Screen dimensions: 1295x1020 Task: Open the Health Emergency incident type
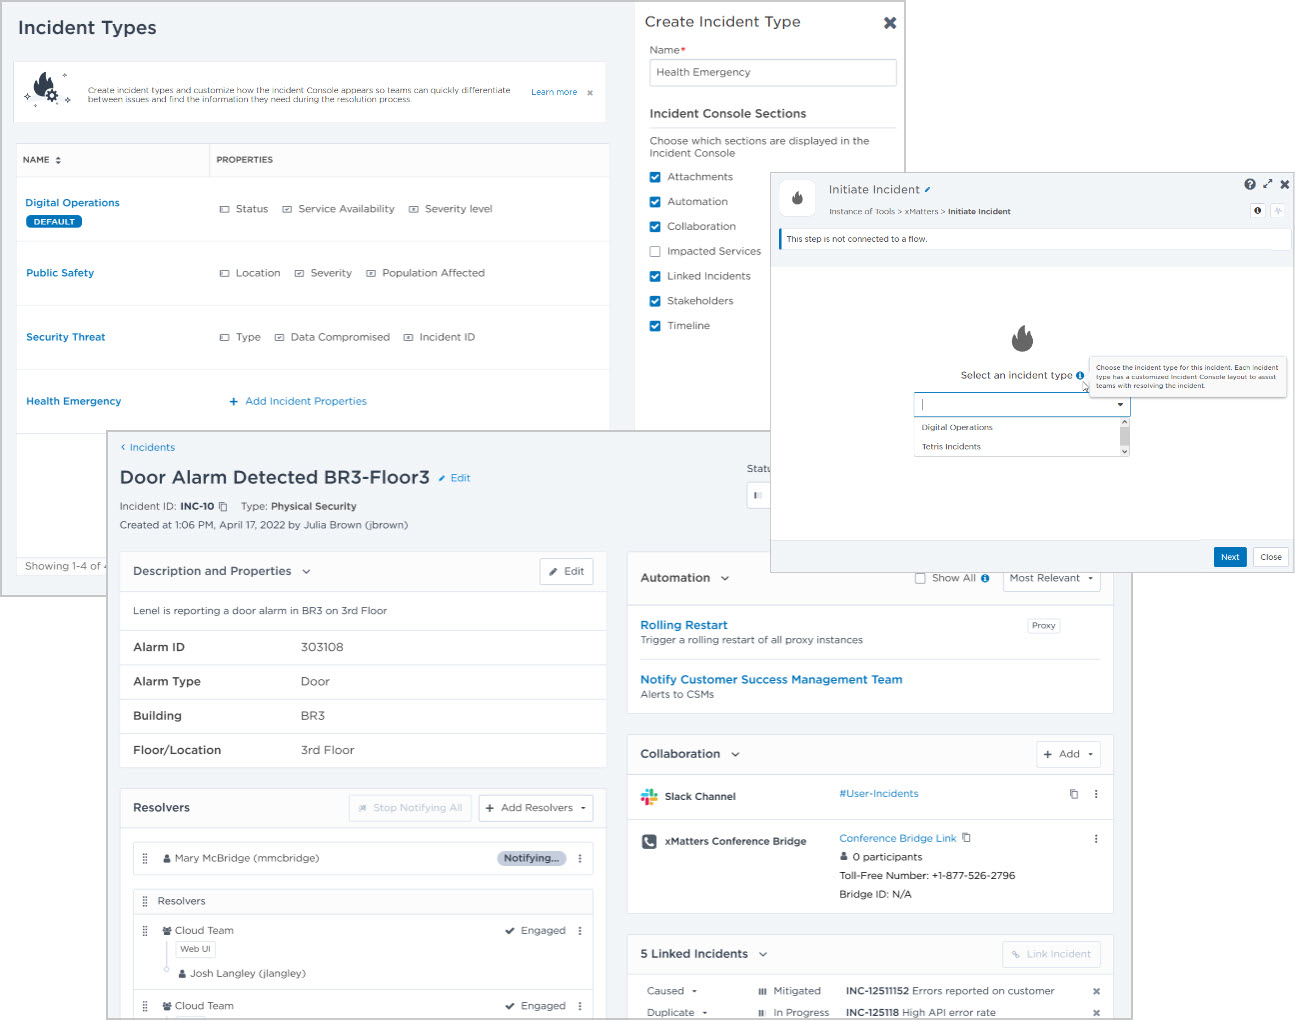74,401
